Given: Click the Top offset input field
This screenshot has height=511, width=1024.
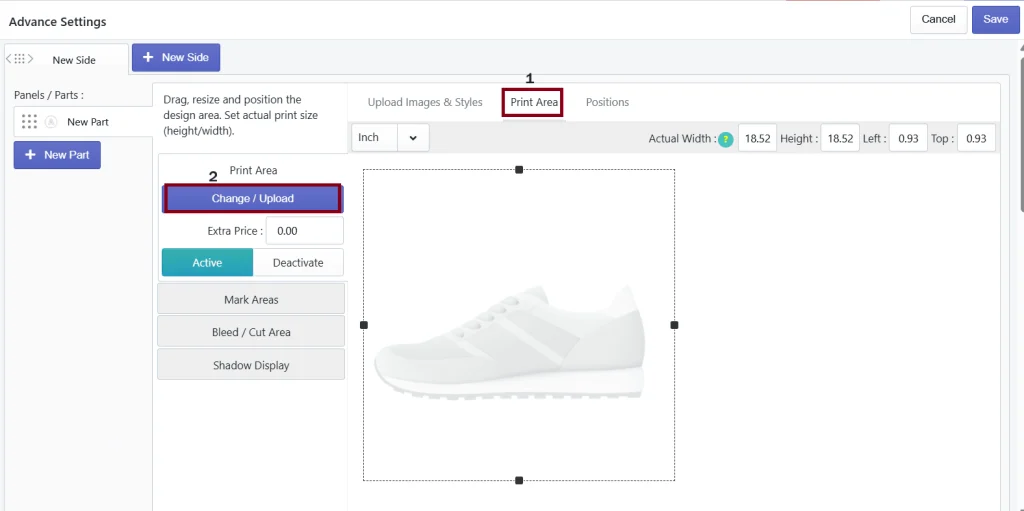Looking at the screenshot, I should coord(976,139).
